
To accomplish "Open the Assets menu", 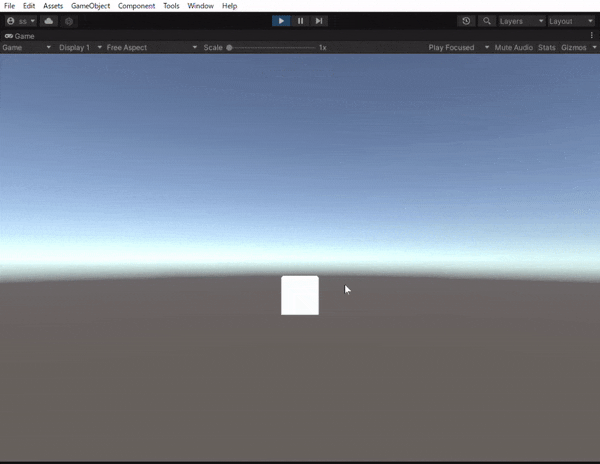I will pyautogui.click(x=53, y=6).
